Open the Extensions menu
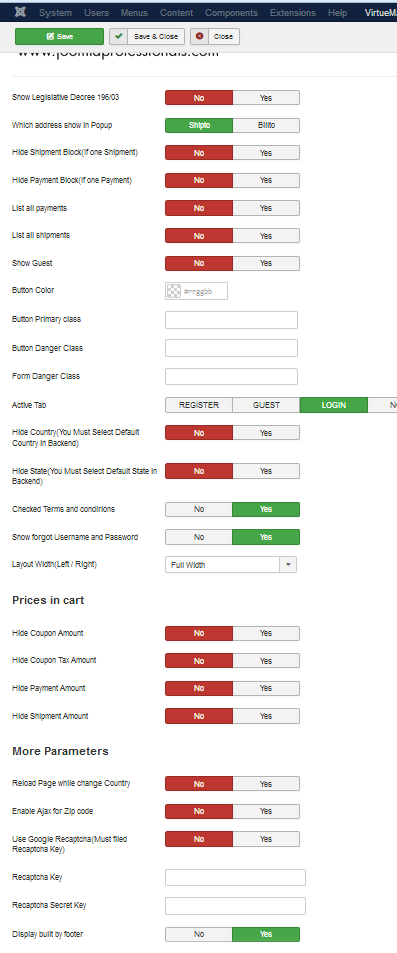 [x=292, y=13]
